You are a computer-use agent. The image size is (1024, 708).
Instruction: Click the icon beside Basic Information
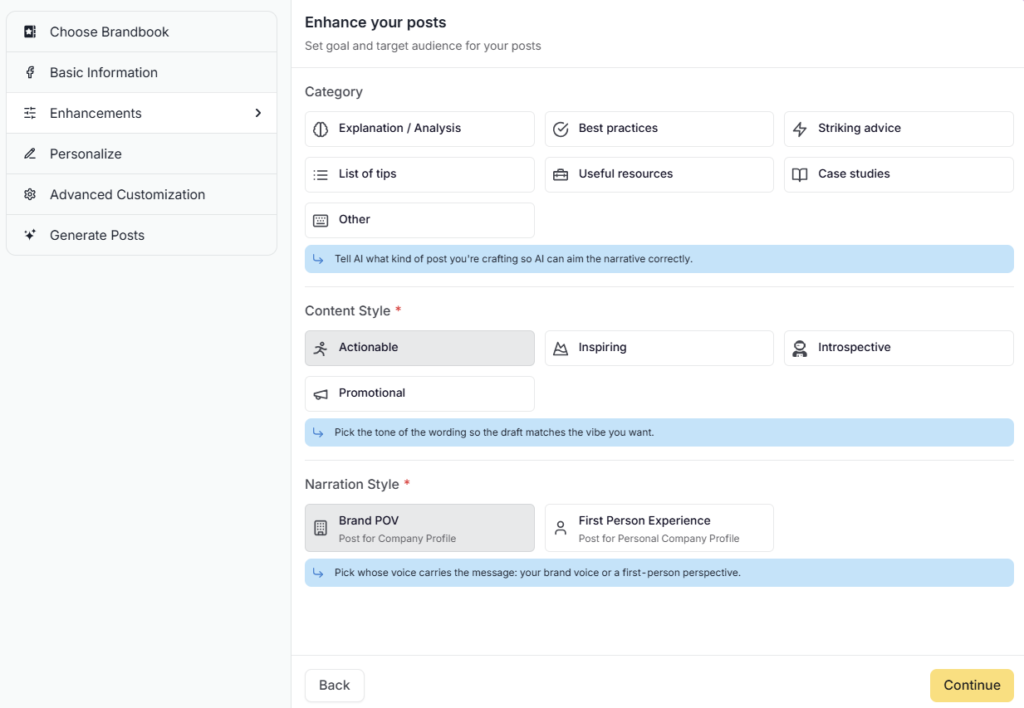point(29,72)
